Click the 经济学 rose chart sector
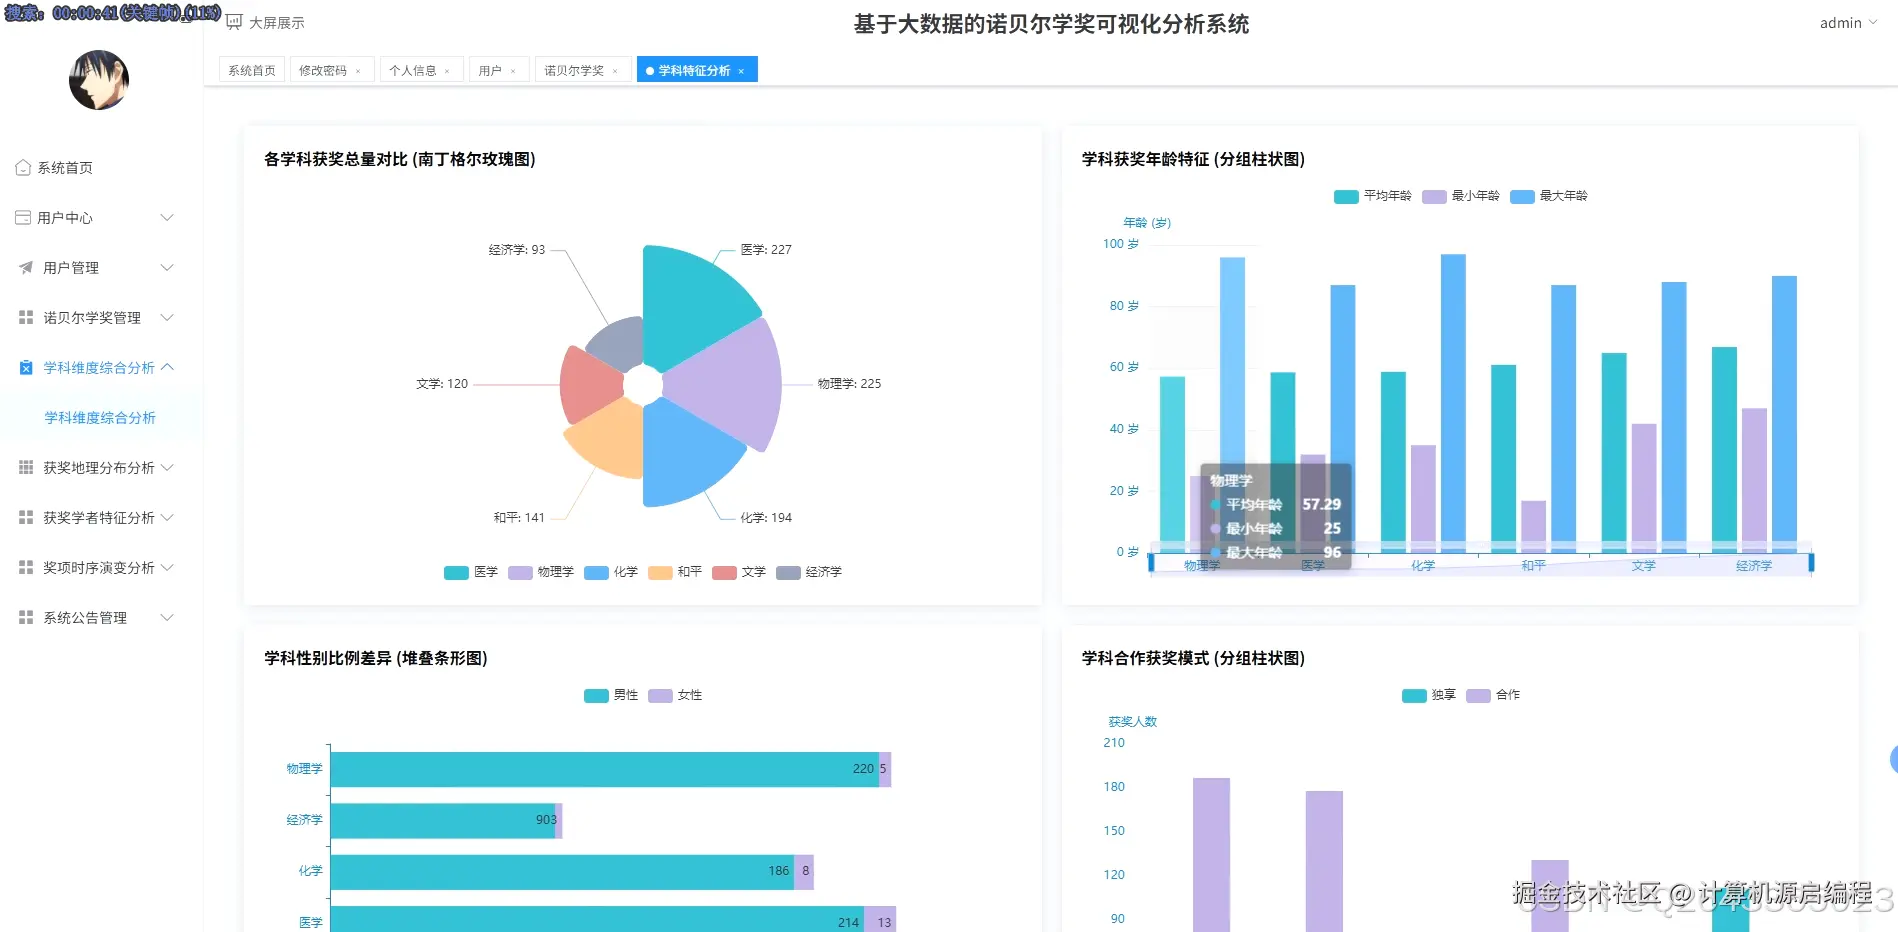This screenshot has height=932, width=1898. [620, 345]
